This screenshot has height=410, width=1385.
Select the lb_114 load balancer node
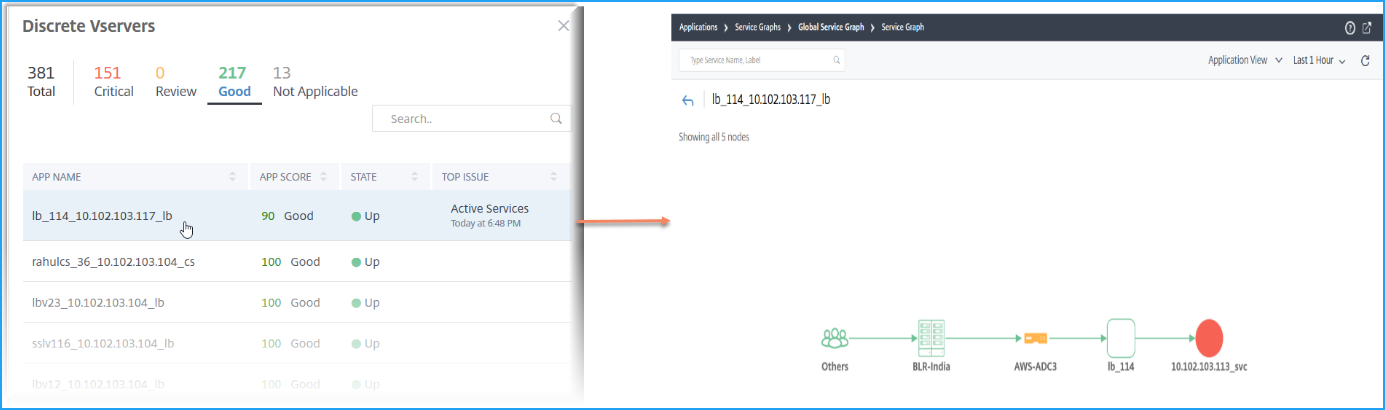[x=1122, y=340]
